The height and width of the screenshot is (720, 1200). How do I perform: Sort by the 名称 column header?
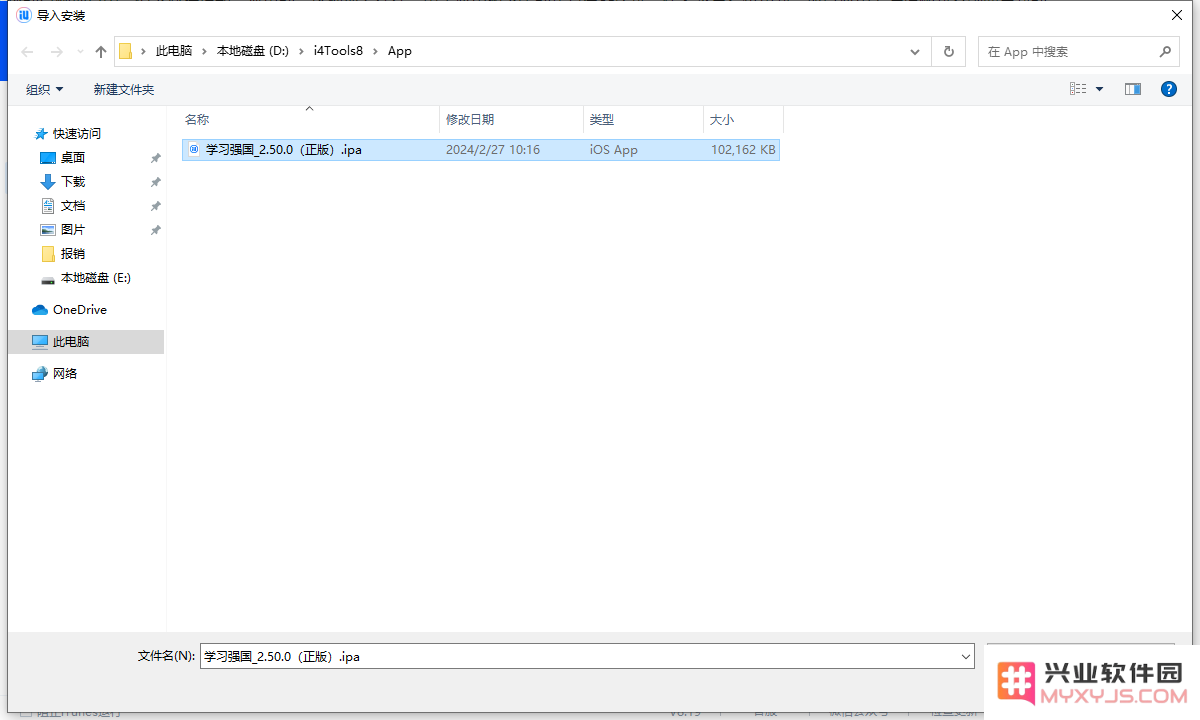309,119
